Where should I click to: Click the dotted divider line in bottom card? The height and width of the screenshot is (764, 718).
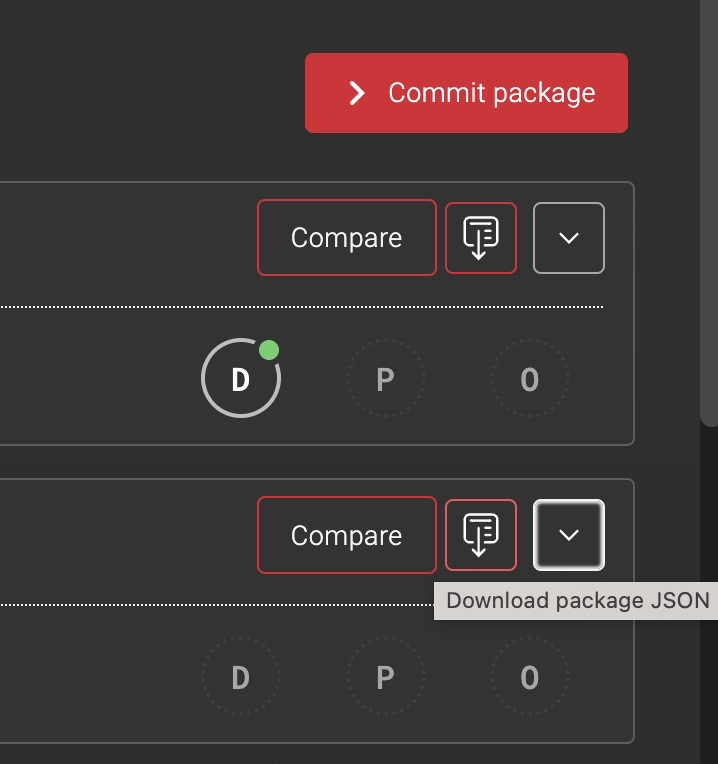pos(200,604)
